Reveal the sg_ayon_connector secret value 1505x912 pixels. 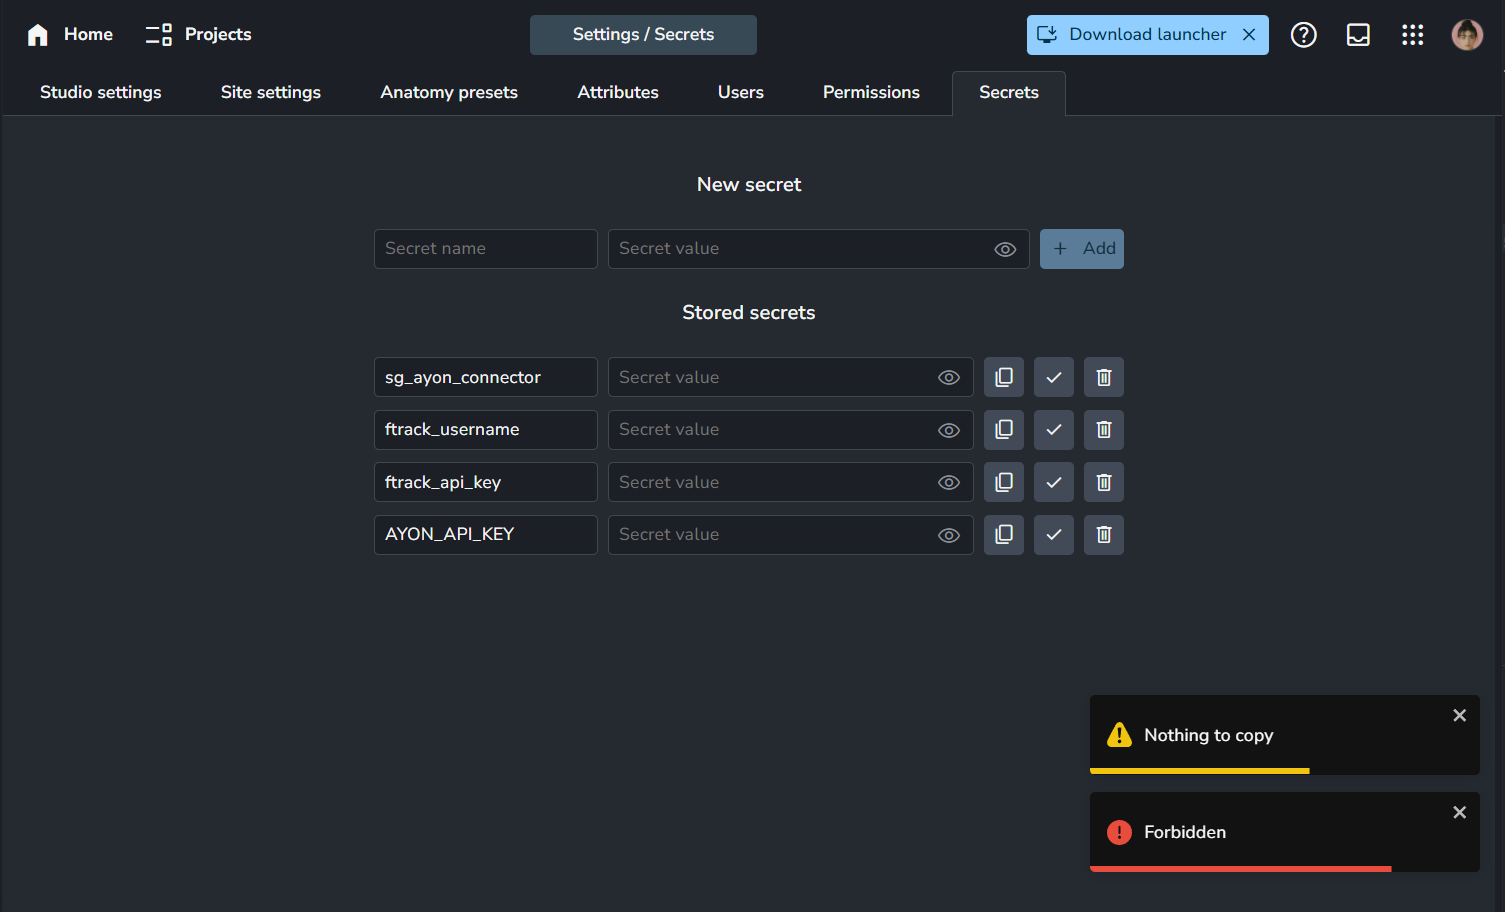949,378
